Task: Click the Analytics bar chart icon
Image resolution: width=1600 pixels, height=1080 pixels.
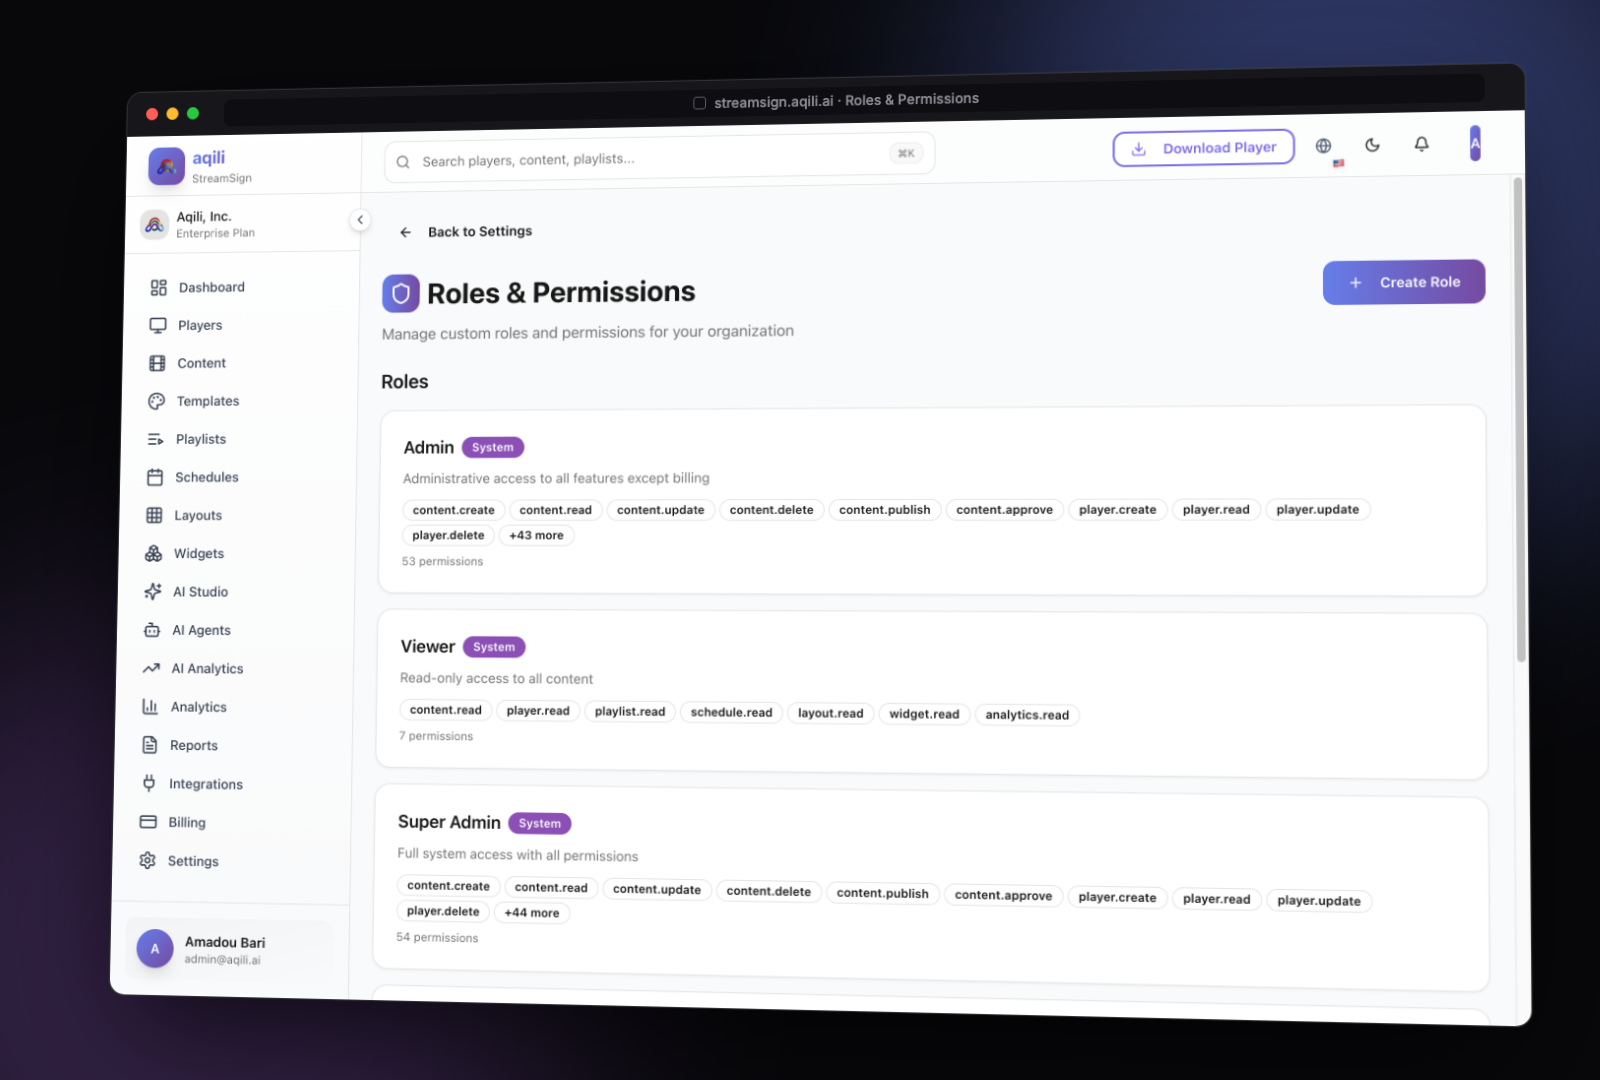Action: click(150, 707)
